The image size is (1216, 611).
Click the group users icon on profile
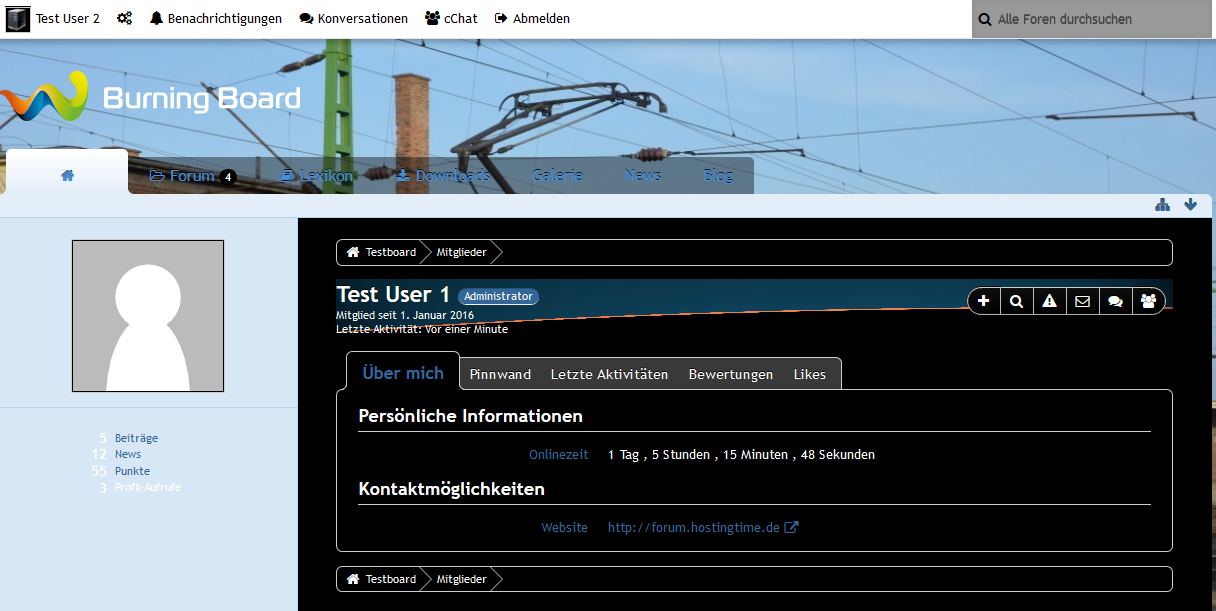(x=1148, y=301)
